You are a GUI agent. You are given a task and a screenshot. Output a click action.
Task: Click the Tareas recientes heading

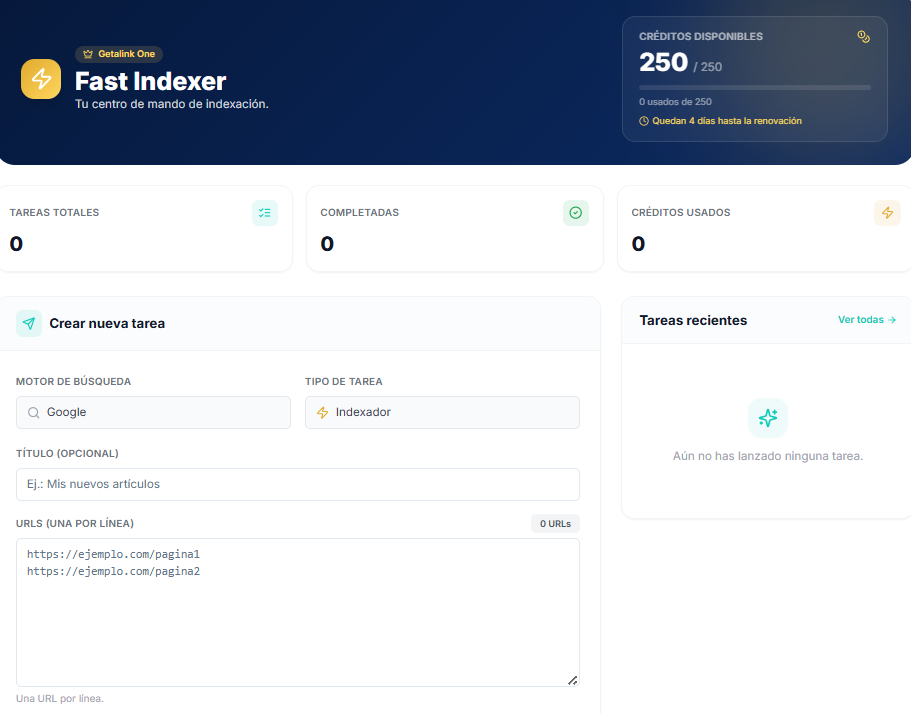click(x=693, y=321)
